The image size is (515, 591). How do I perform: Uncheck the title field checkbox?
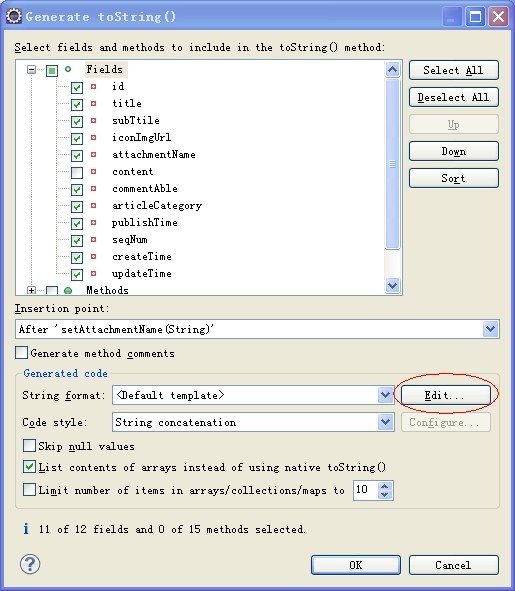coord(77,105)
